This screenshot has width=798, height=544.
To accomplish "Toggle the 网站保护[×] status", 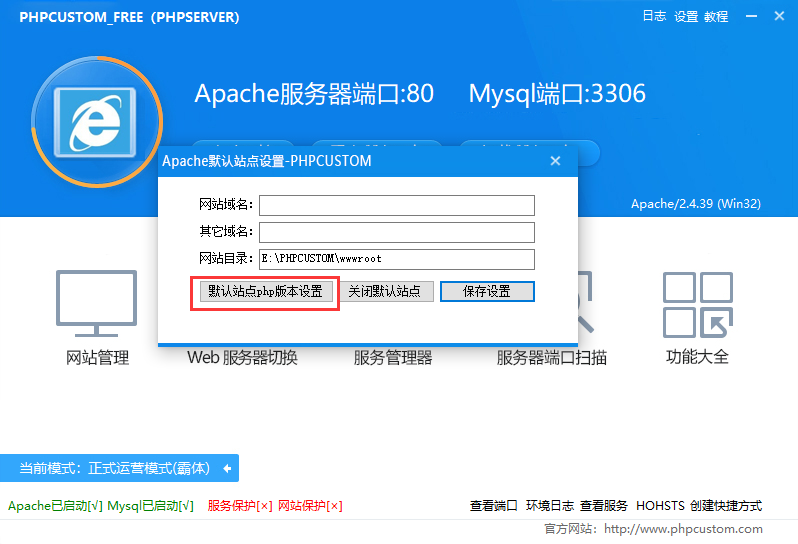I will (x=310, y=506).
